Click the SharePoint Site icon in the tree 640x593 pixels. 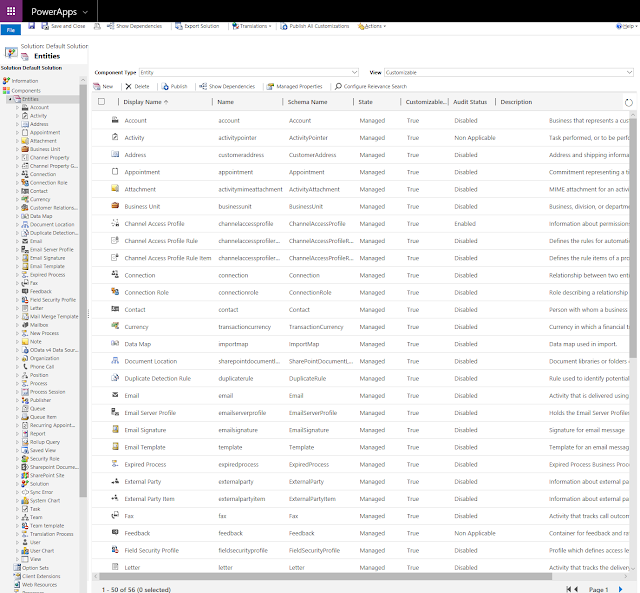click(25, 475)
